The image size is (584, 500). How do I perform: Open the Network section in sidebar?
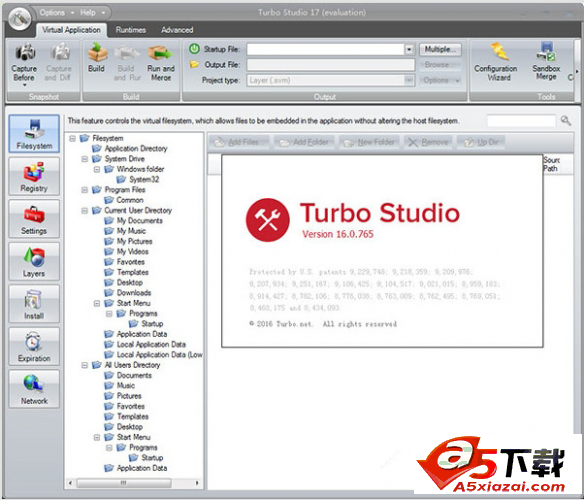[x=34, y=389]
